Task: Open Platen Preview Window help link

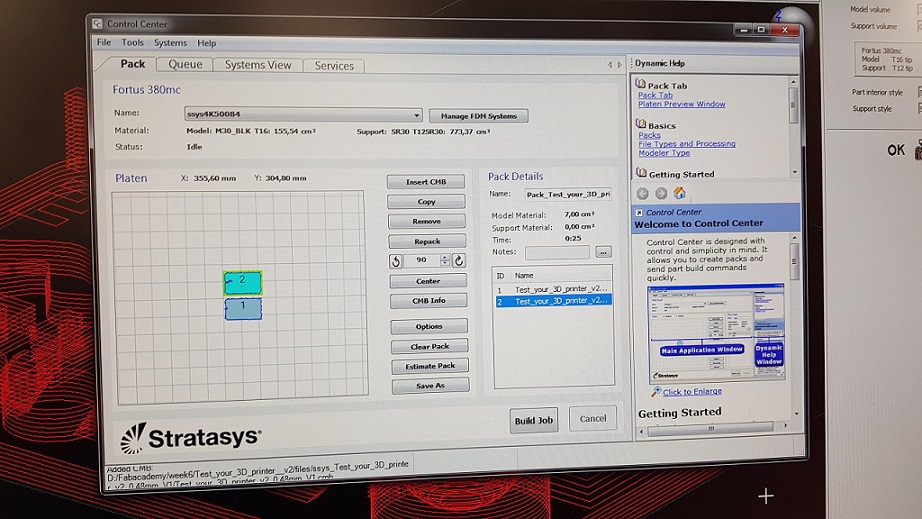Action: pyautogui.click(x=682, y=104)
